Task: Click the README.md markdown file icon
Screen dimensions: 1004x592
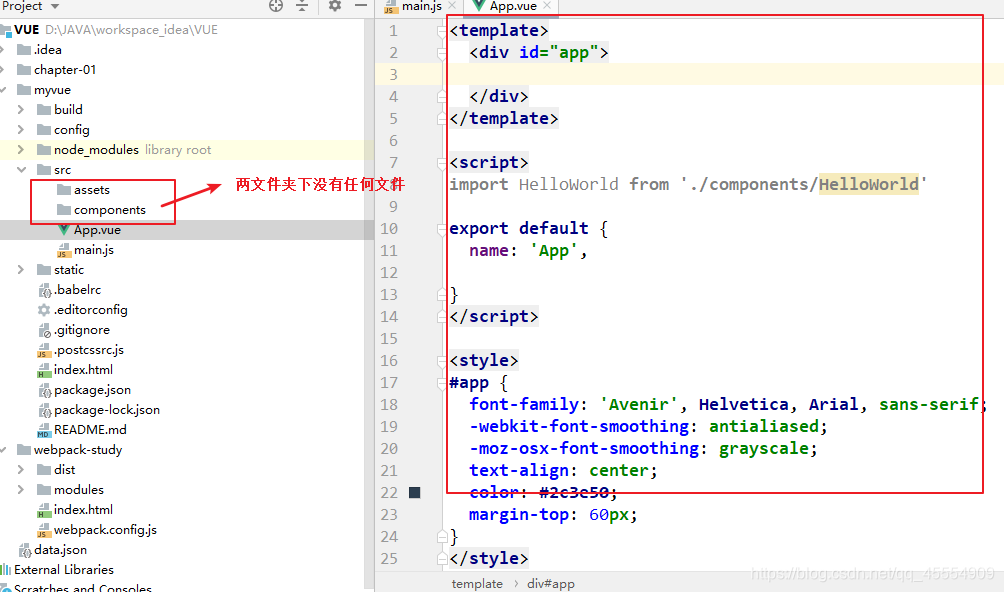Action: pos(44,431)
